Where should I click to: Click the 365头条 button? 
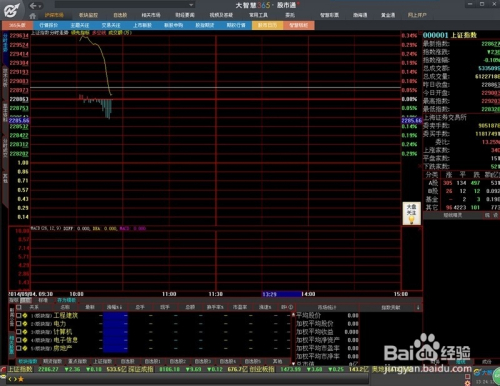(17, 25)
